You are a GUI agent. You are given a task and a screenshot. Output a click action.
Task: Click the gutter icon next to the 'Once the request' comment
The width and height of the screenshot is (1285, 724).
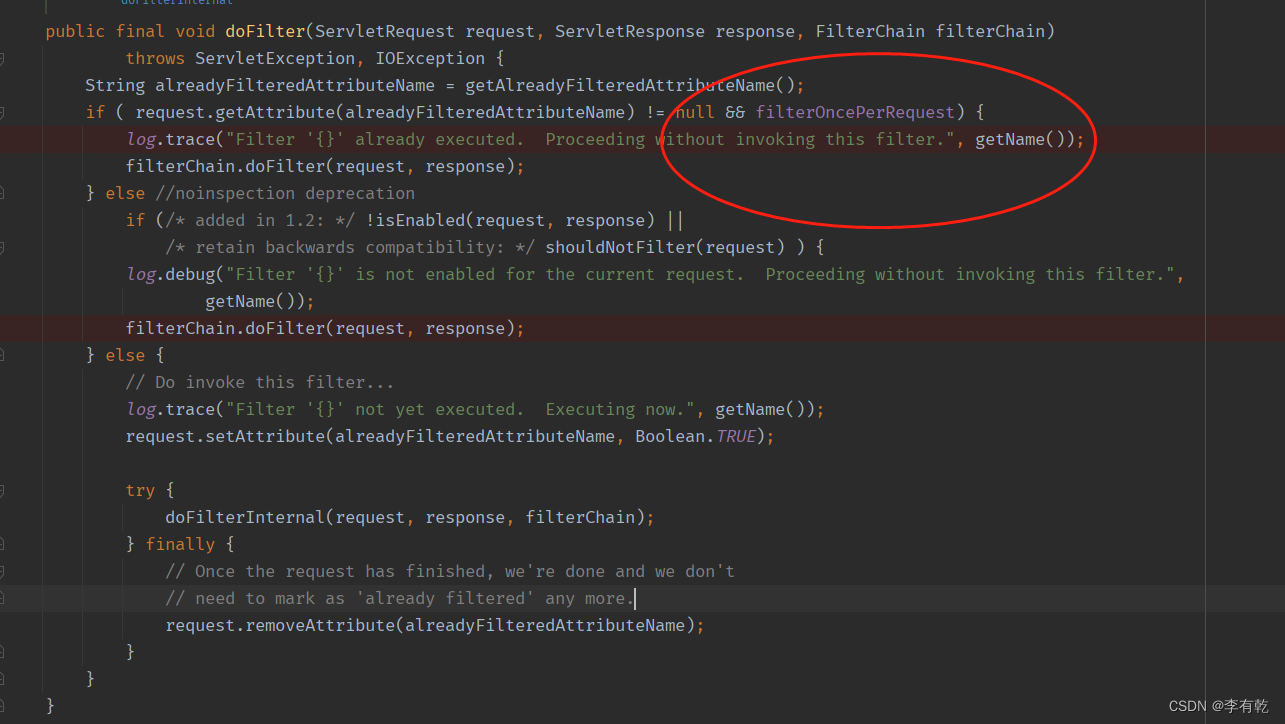click(x=5, y=570)
